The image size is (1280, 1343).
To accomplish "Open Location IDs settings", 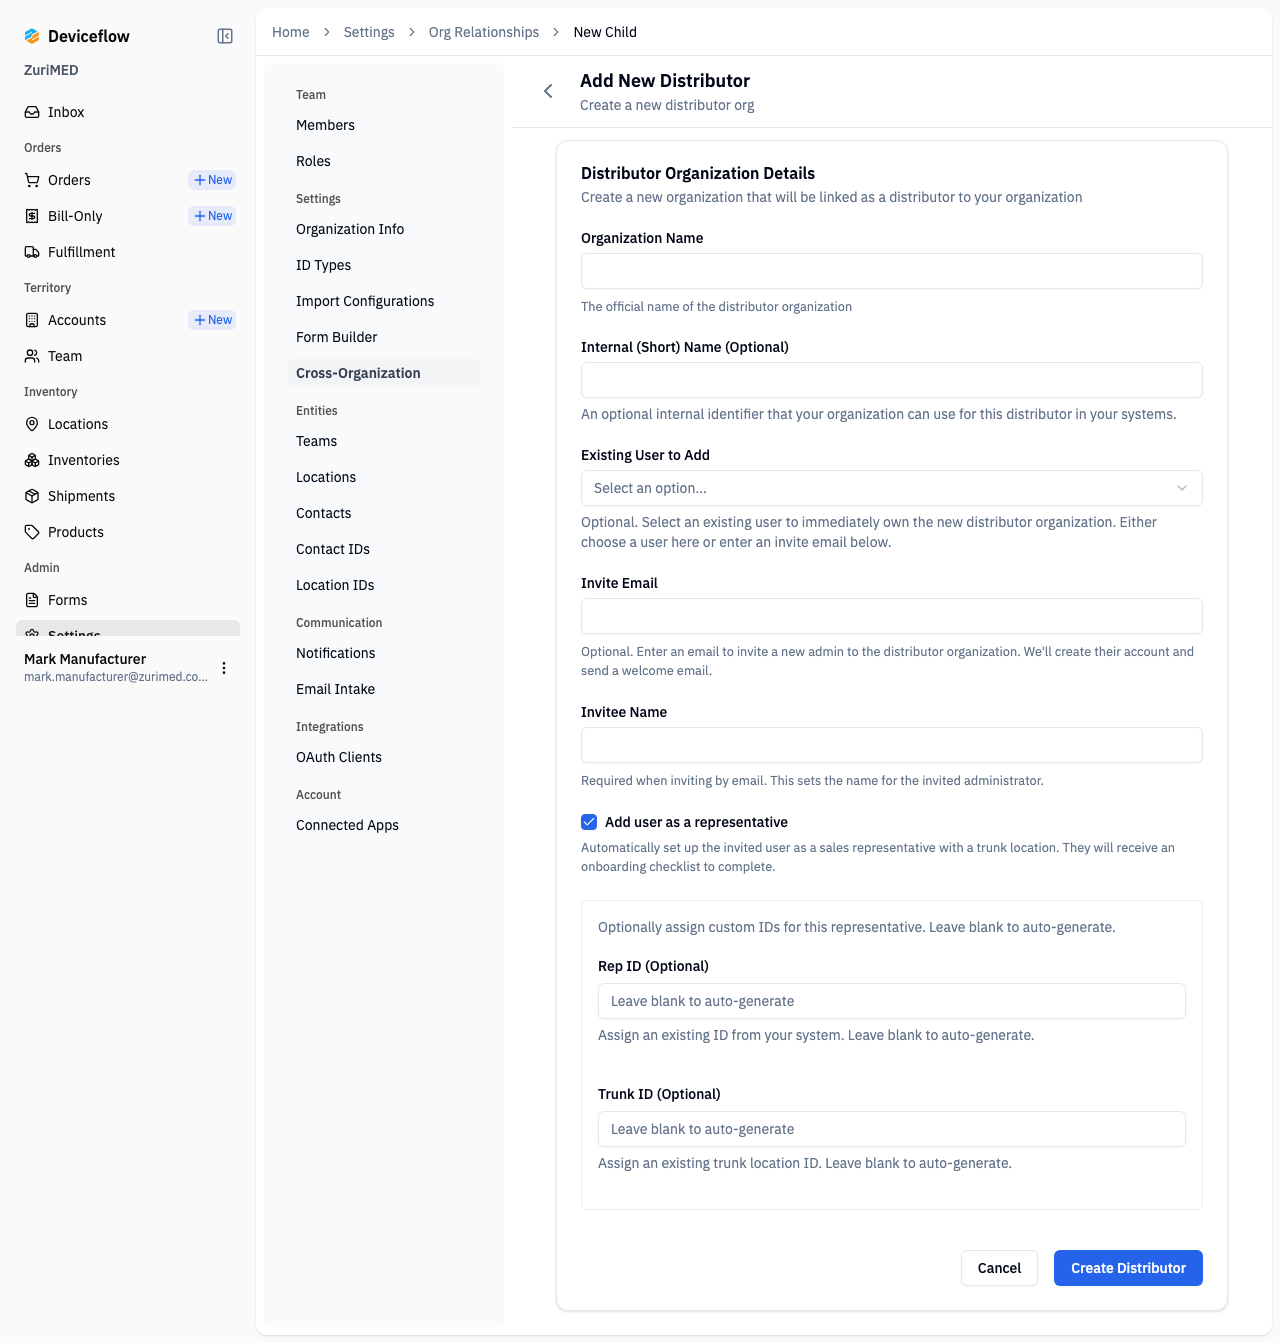I will tap(384, 585).
